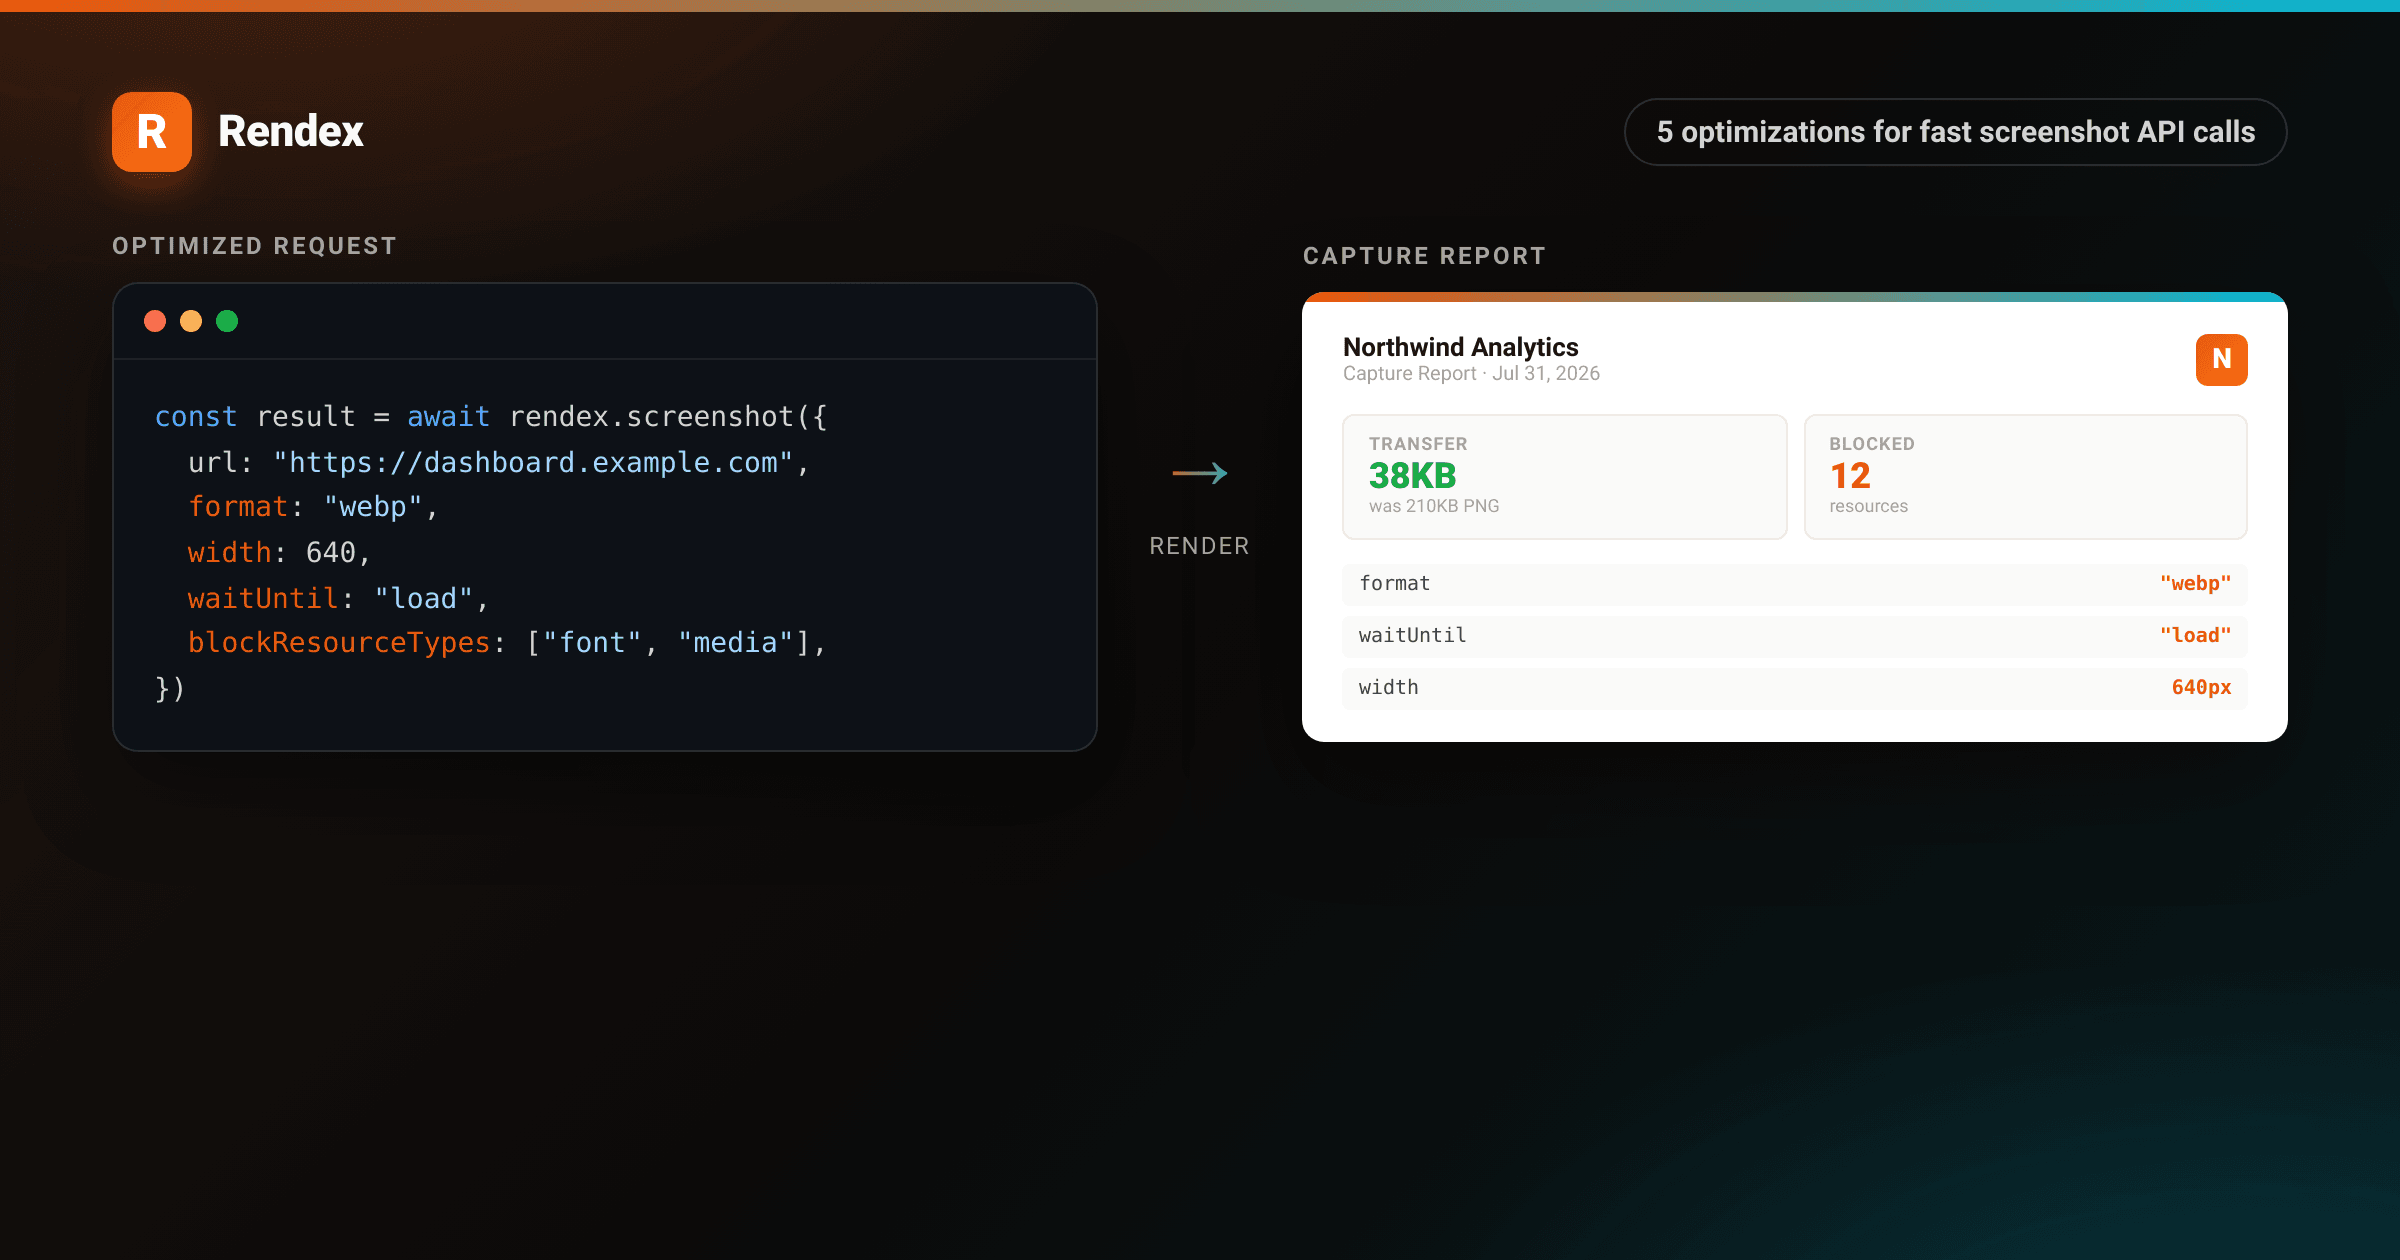Click the 'waitUntil: "load"' code line

tap(338, 598)
